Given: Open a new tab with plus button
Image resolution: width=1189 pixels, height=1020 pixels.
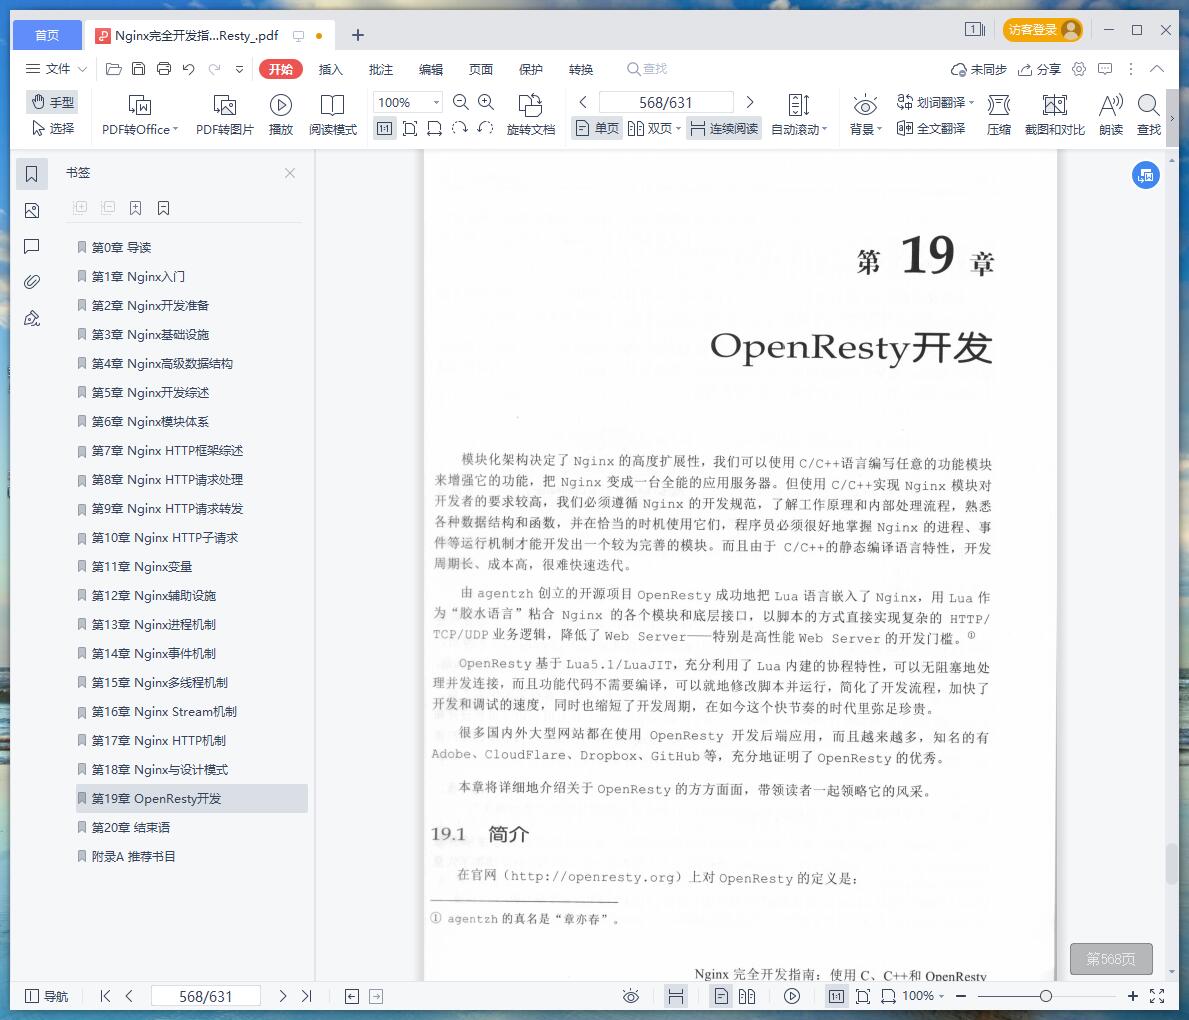Looking at the screenshot, I should (358, 35).
